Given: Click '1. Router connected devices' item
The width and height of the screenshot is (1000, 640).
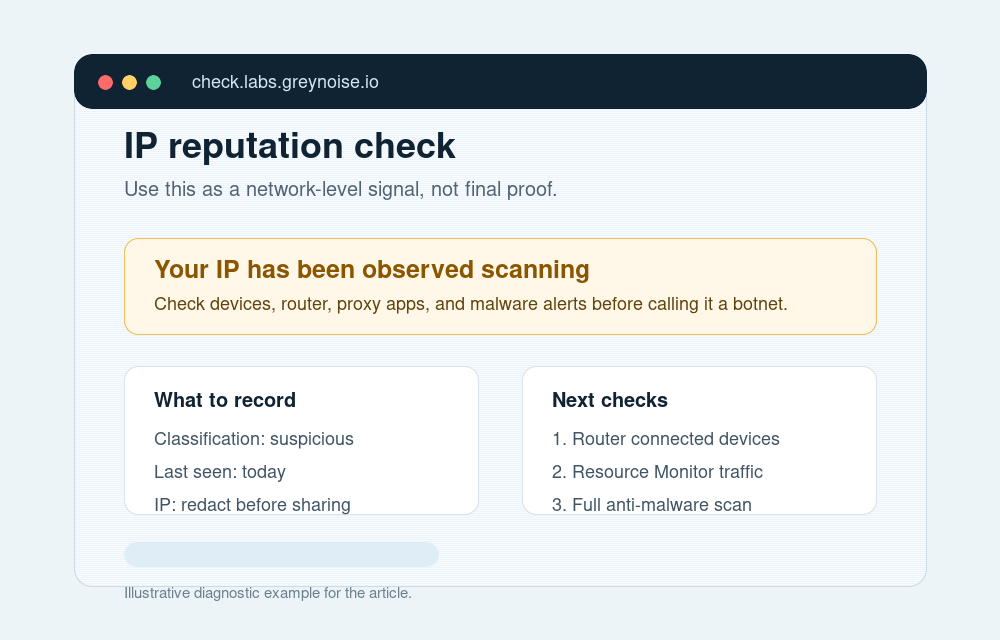Looking at the screenshot, I should pos(666,439).
